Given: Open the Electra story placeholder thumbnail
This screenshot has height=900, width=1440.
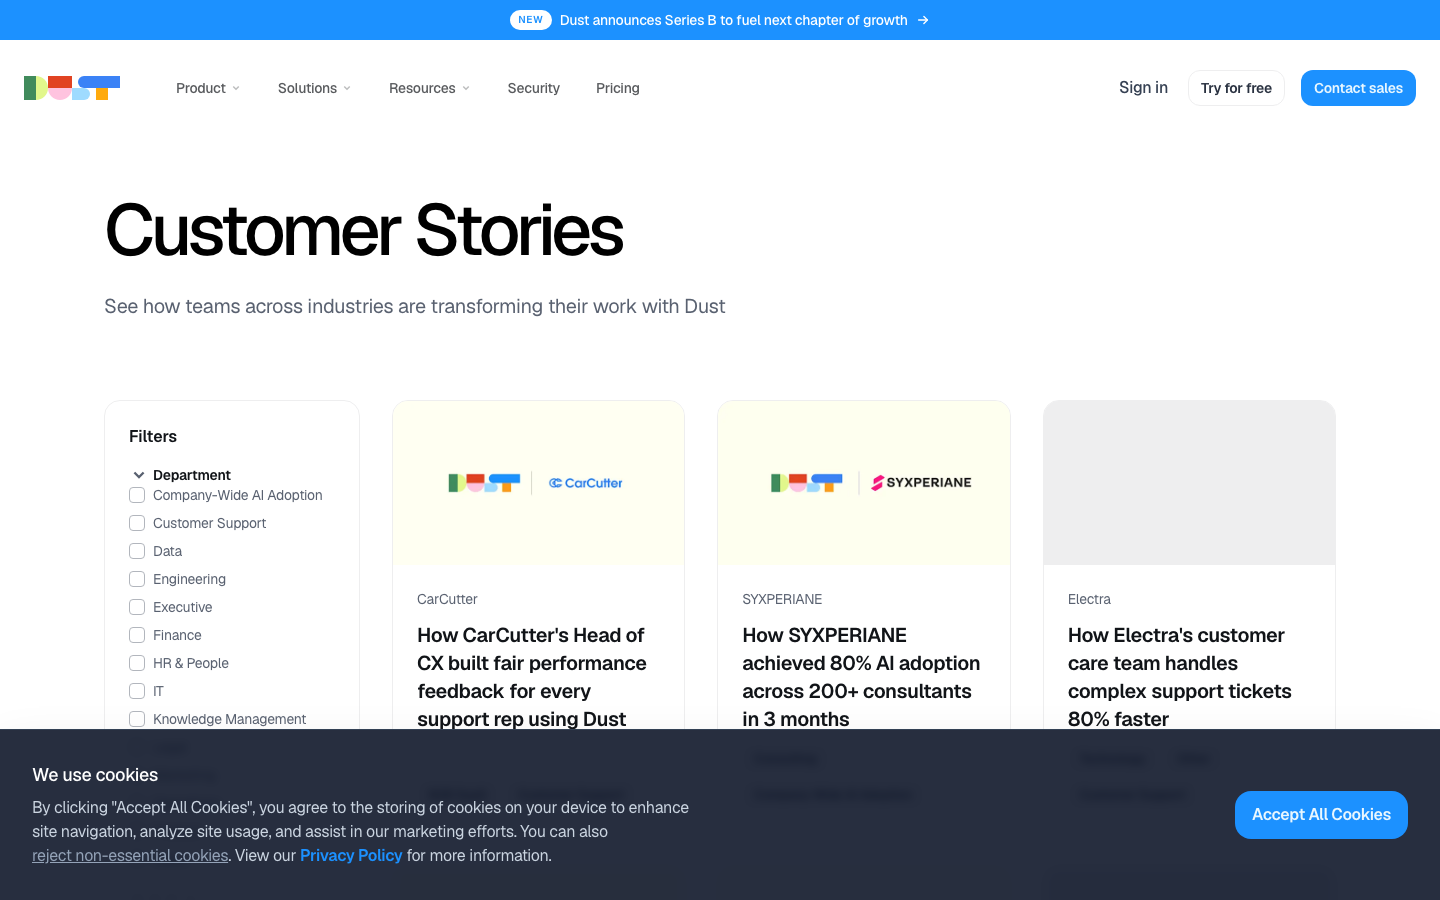Looking at the screenshot, I should (x=1189, y=483).
